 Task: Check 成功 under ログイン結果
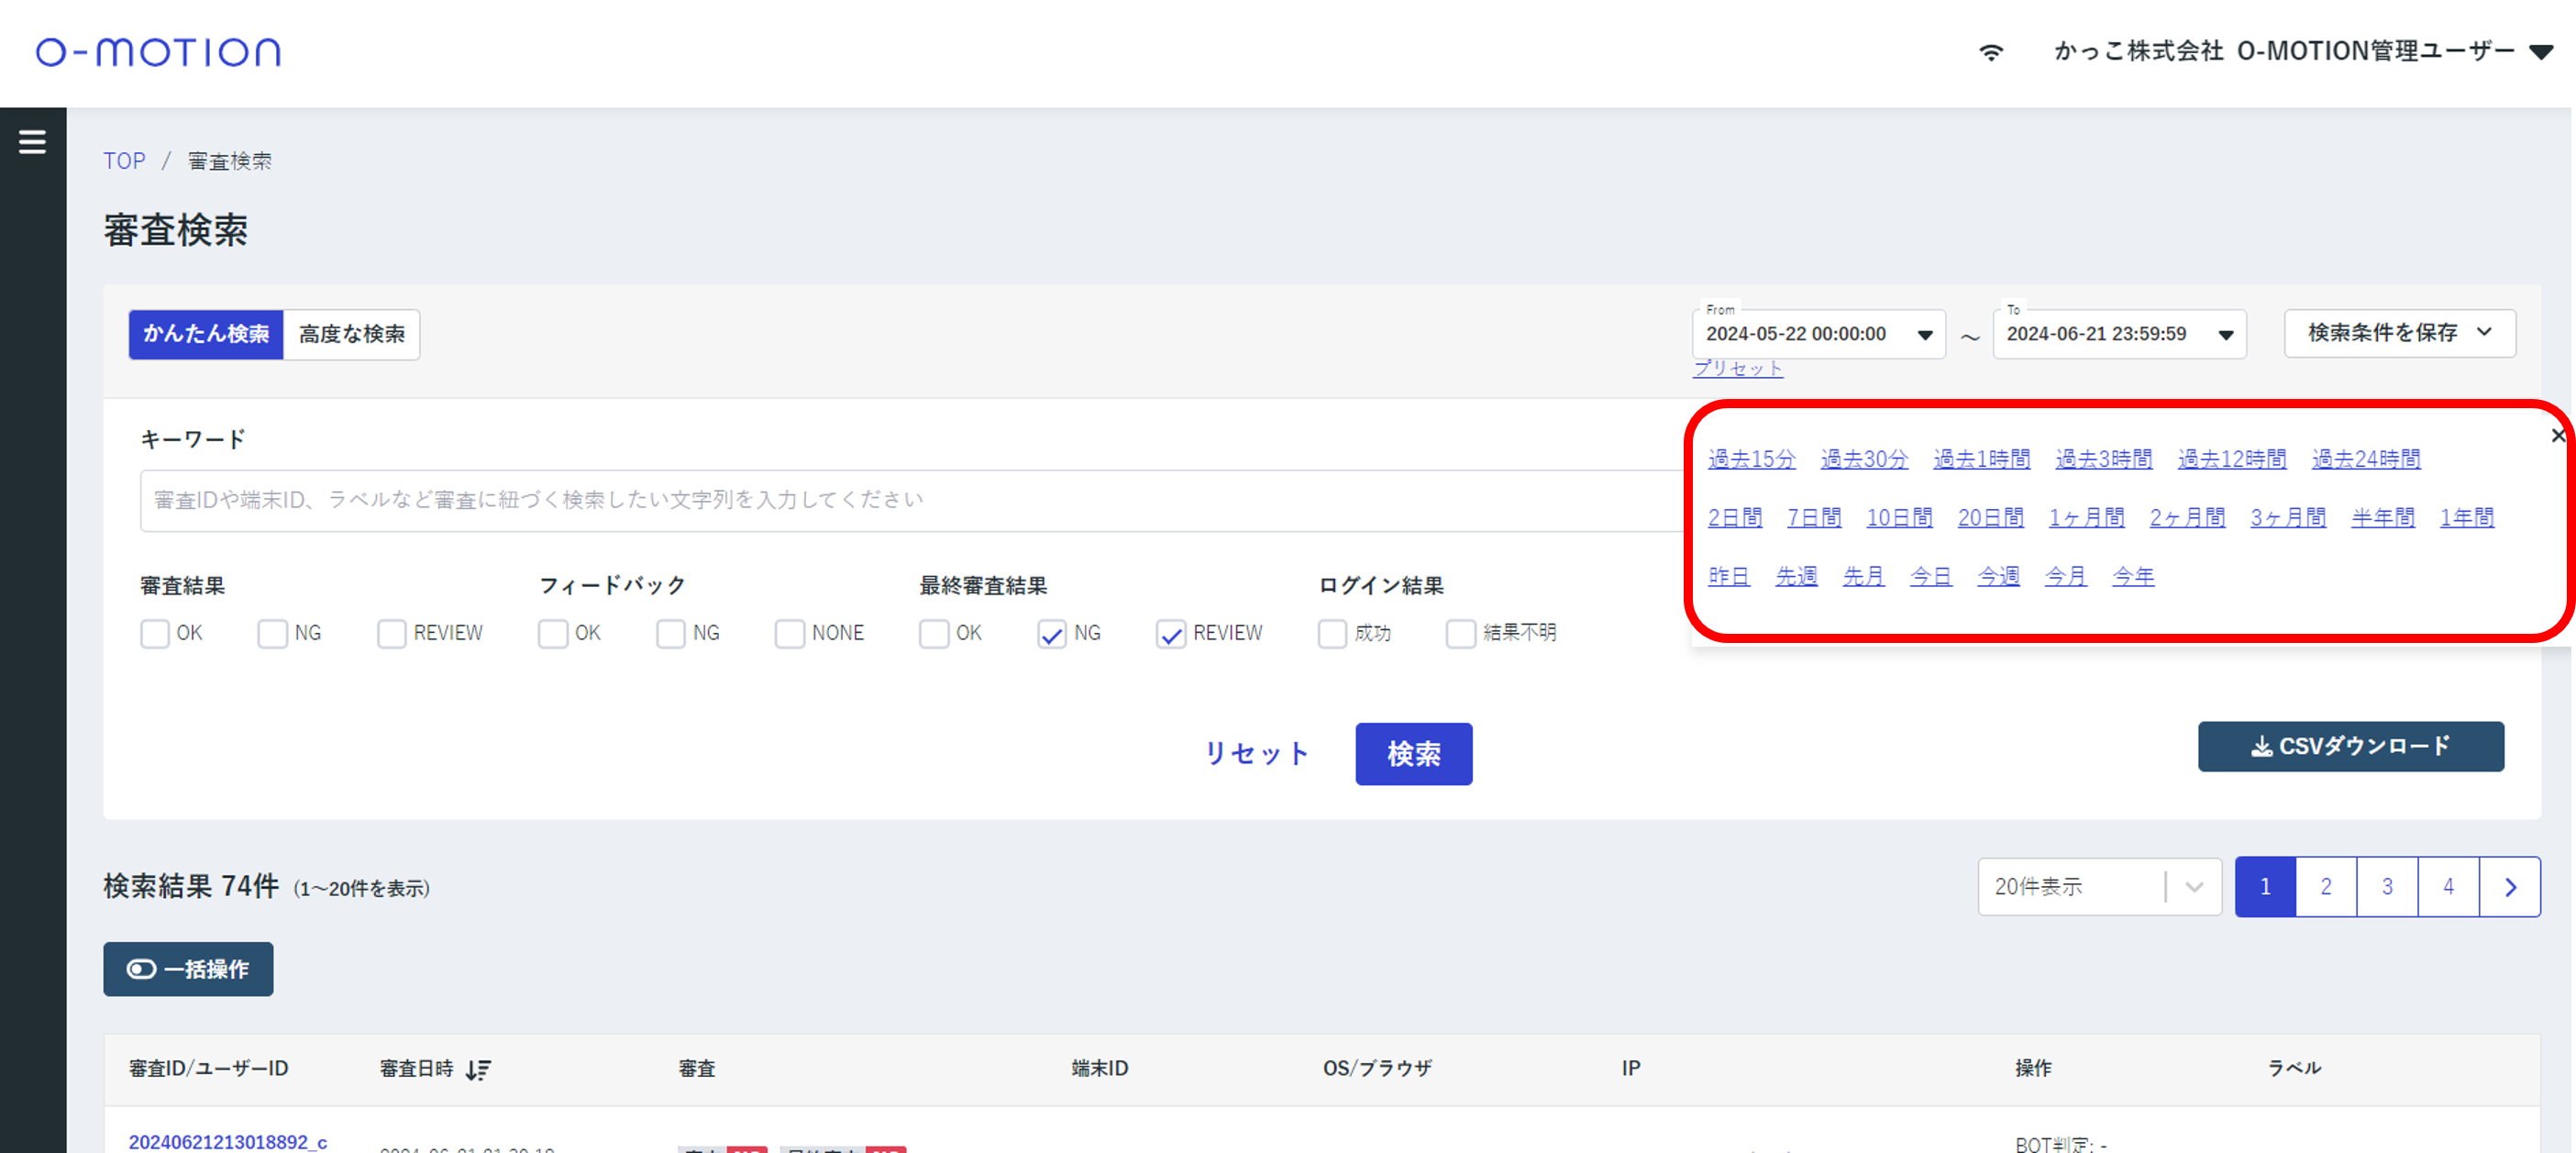click(1331, 634)
